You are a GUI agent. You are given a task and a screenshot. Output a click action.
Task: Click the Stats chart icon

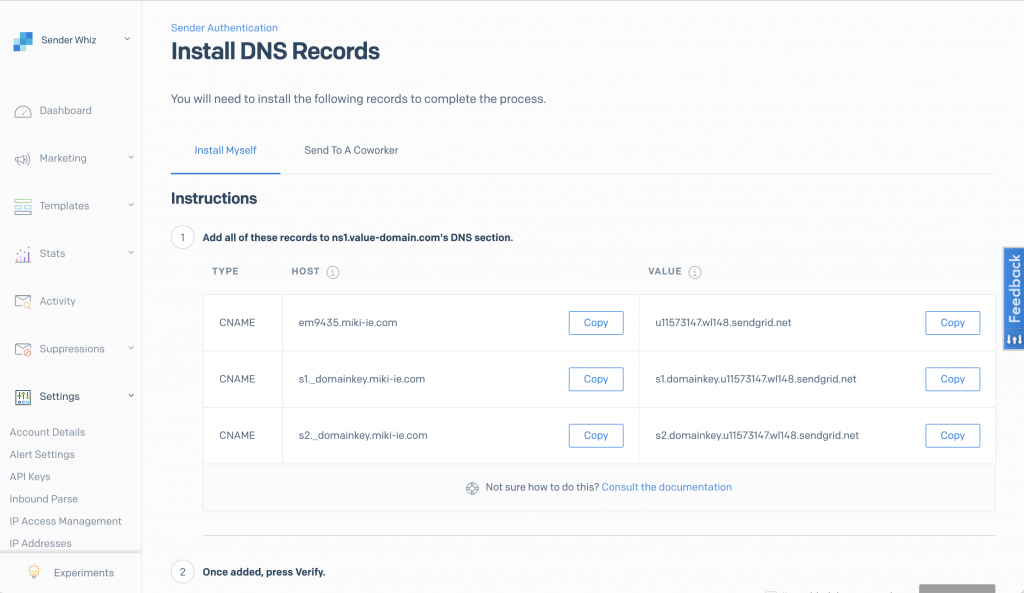click(23, 254)
